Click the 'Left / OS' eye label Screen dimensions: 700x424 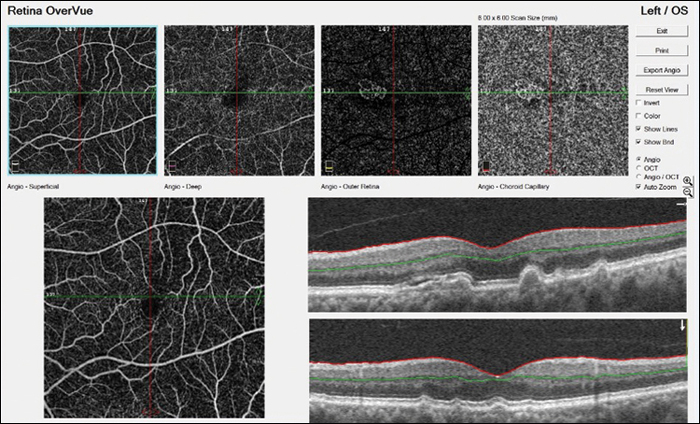point(664,11)
